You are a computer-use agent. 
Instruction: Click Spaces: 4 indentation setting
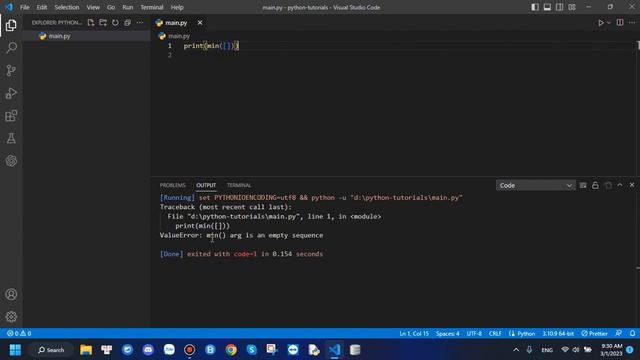click(x=447, y=333)
